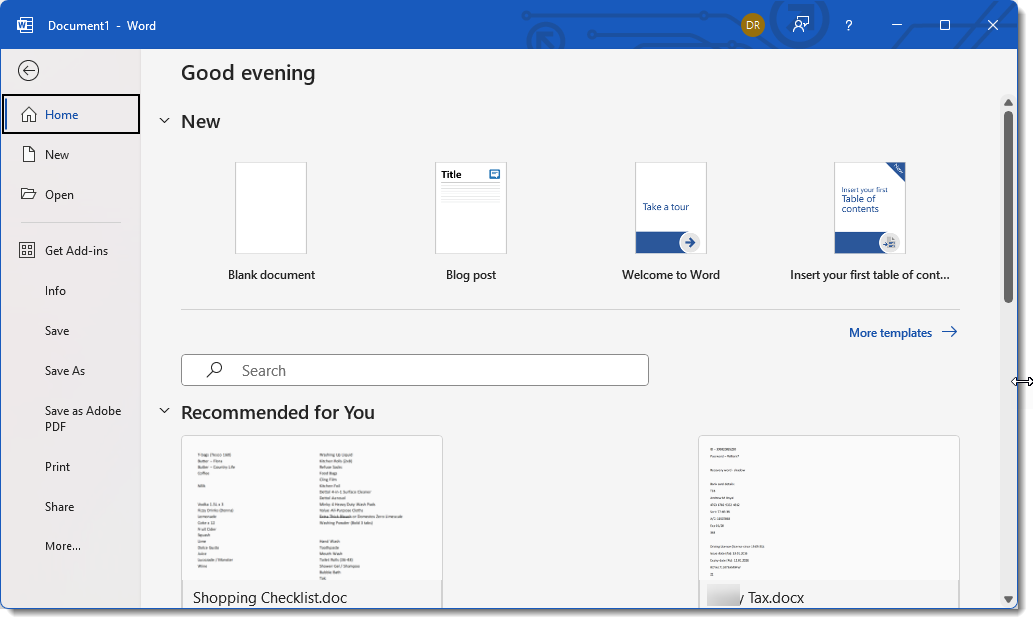The height and width of the screenshot is (624, 1033).
Task: Open the DR account profile icon
Action: [753, 25]
